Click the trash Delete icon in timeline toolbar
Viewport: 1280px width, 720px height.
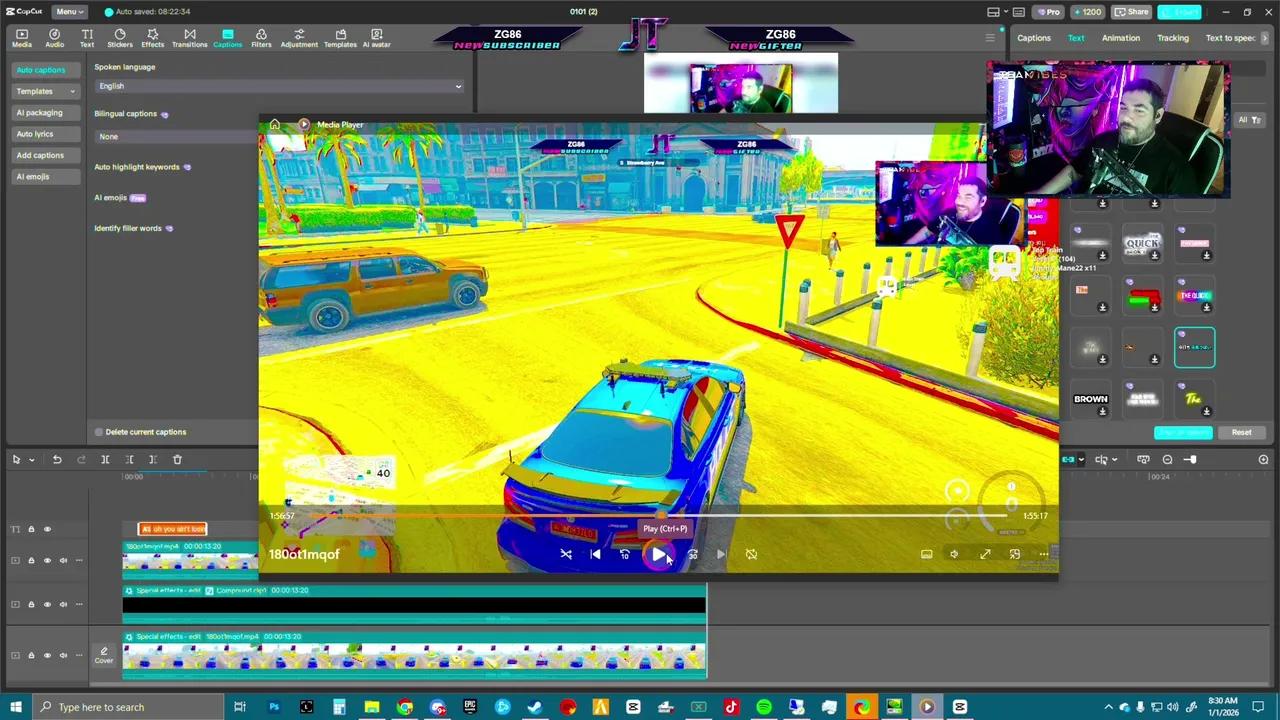(x=177, y=459)
